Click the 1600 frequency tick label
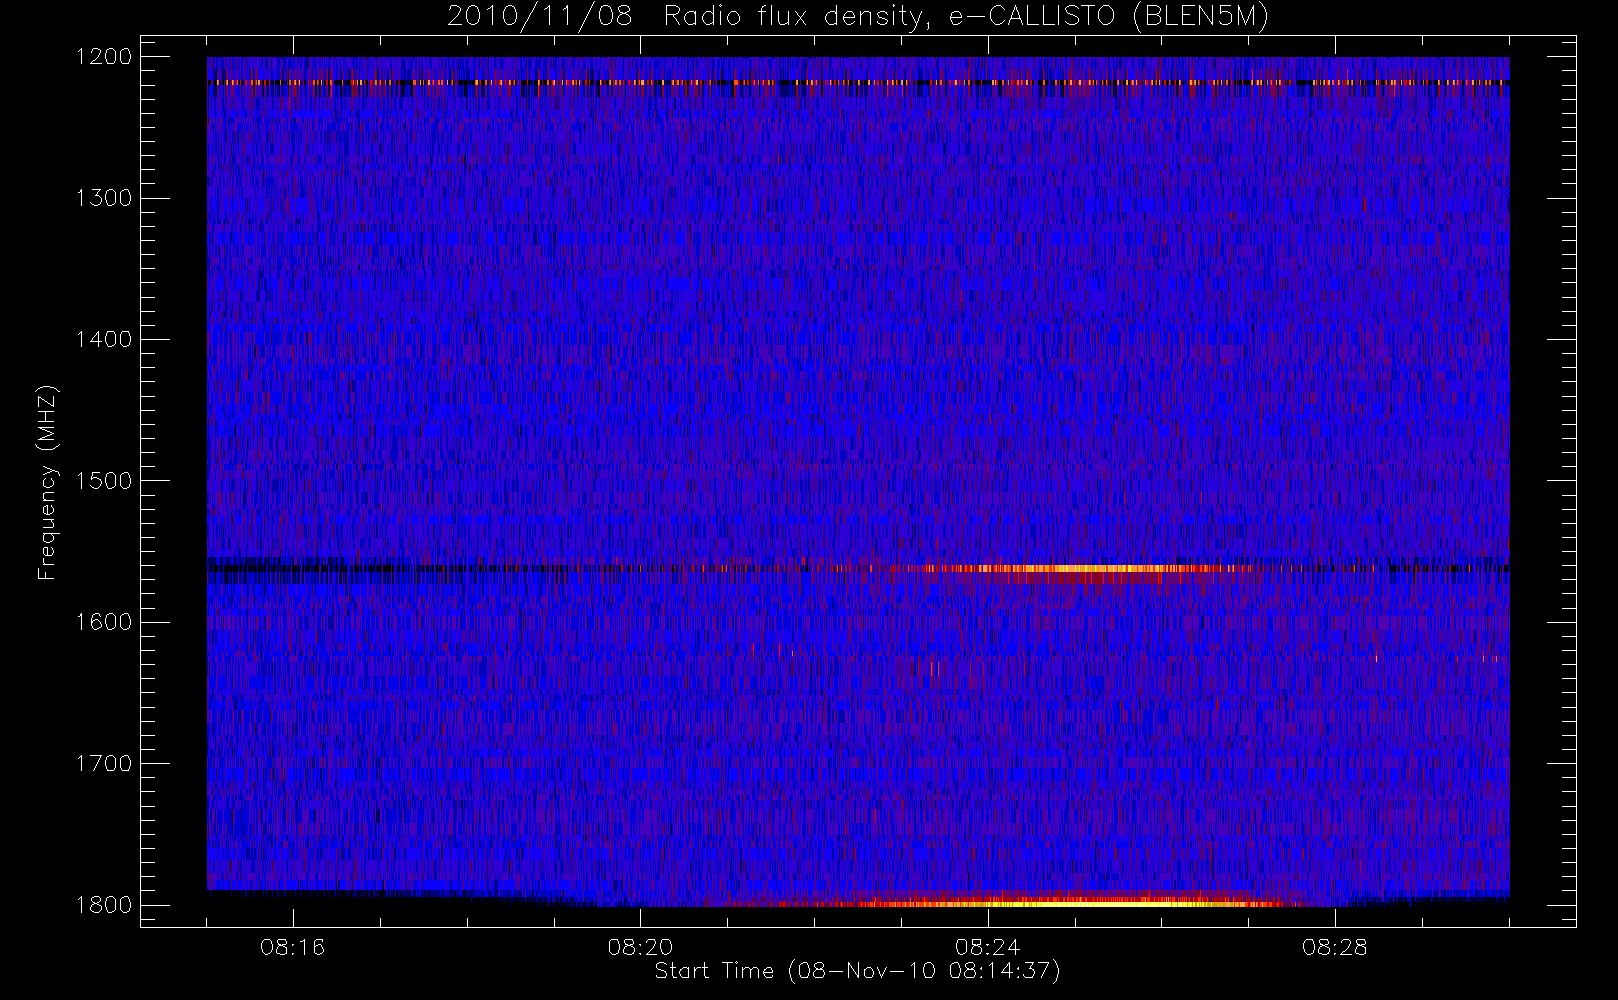Image resolution: width=1618 pixels, height=1000 pixels. coord(104,622)
